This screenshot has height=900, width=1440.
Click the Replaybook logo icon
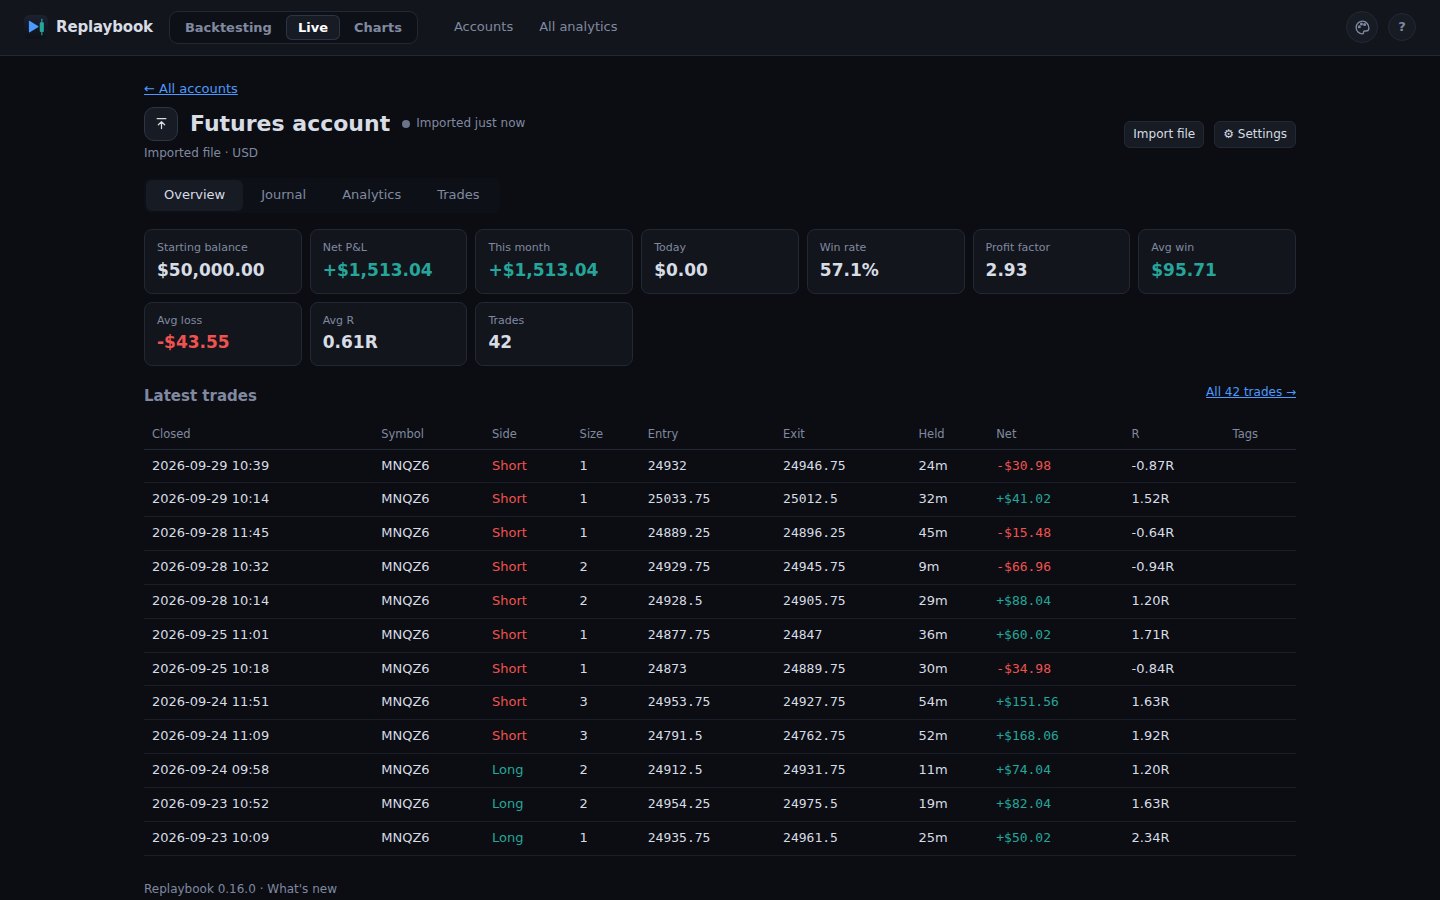(x=36, y=27)
